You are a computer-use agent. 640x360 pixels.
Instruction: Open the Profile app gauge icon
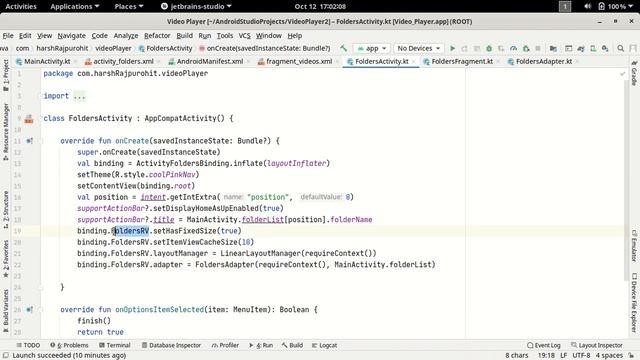[513, 48]
